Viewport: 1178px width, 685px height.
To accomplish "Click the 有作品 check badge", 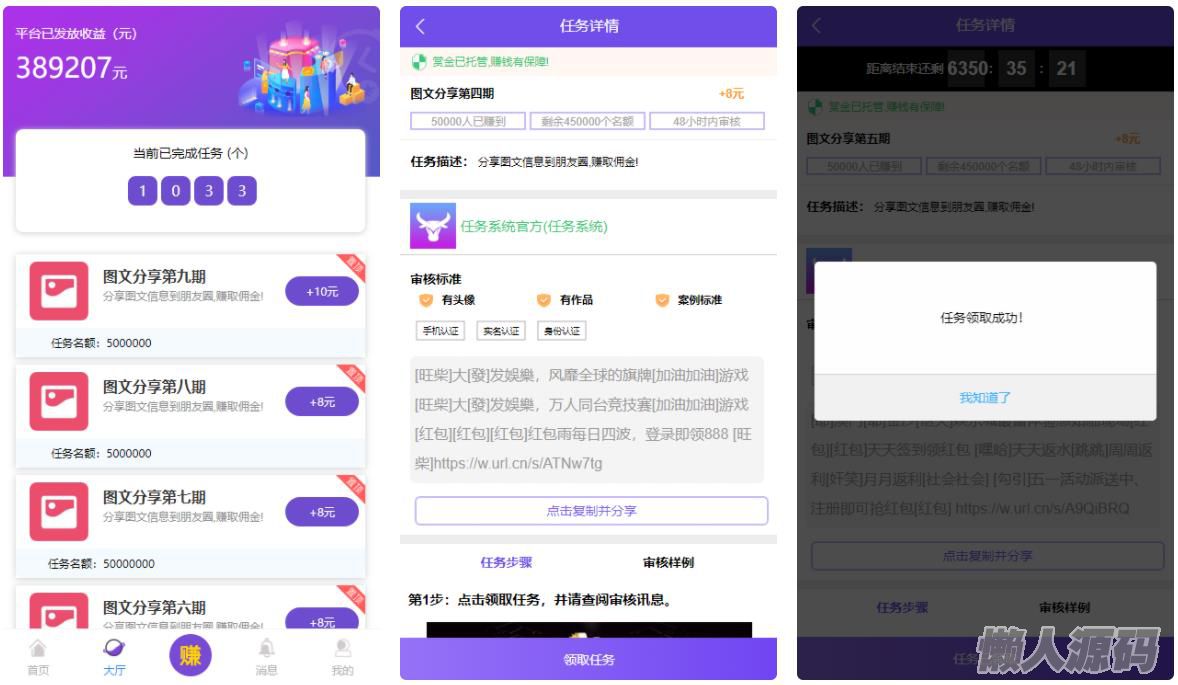I will click(x=544, y=300).
